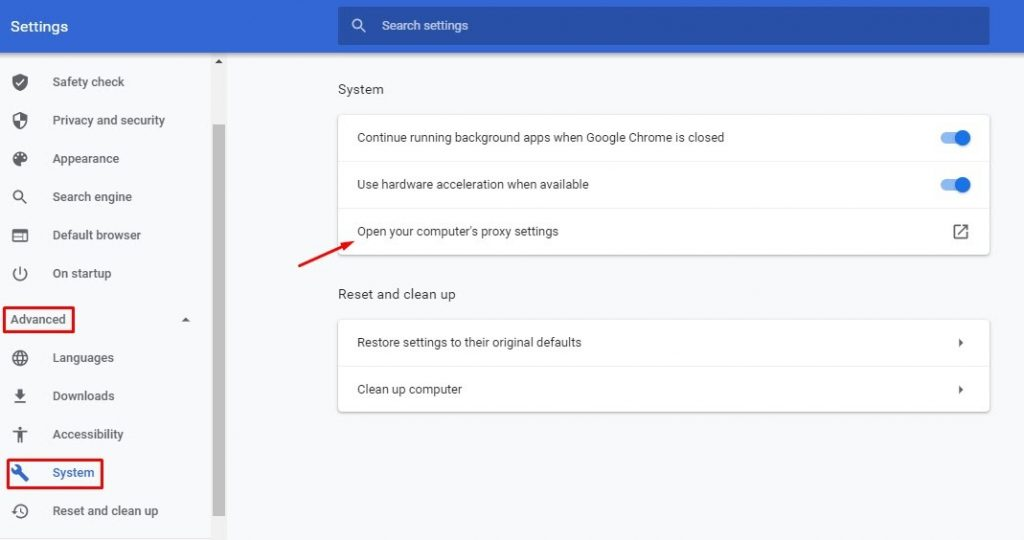Click the Default browser window icon

pyautogui.click(x=20, y=235)
